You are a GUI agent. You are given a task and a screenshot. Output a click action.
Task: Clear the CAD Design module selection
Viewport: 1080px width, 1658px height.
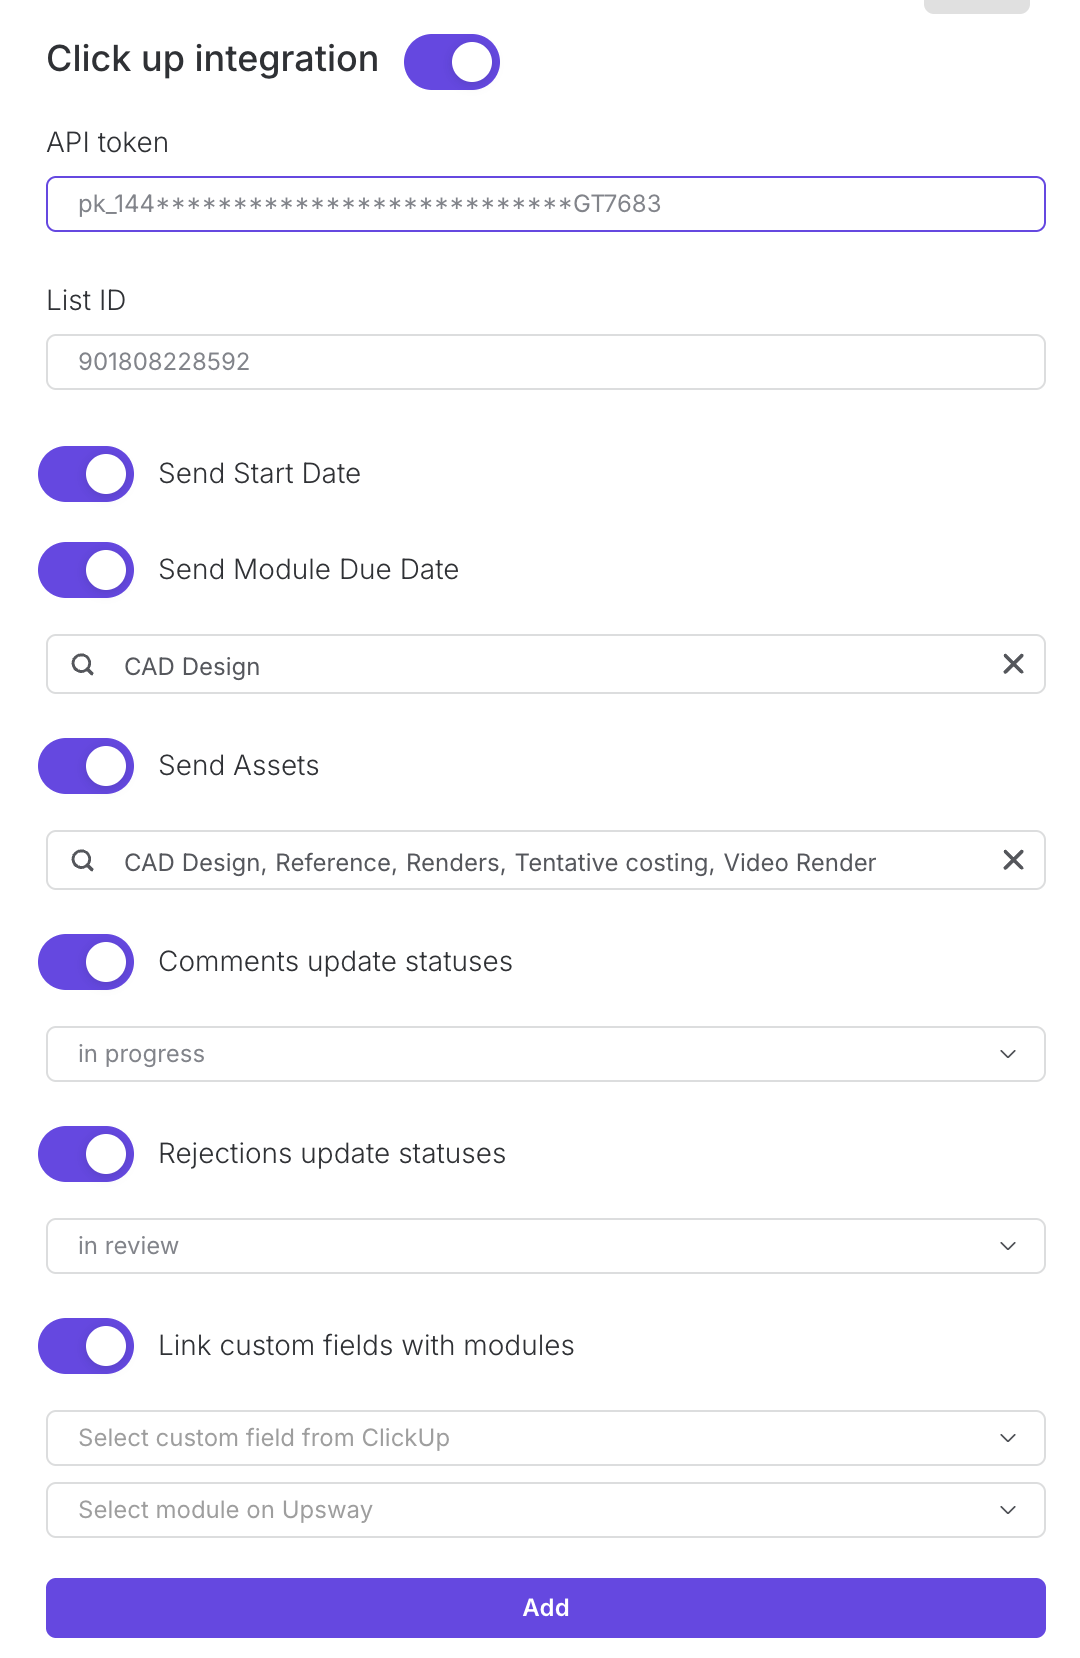[x=1013, y=664]
